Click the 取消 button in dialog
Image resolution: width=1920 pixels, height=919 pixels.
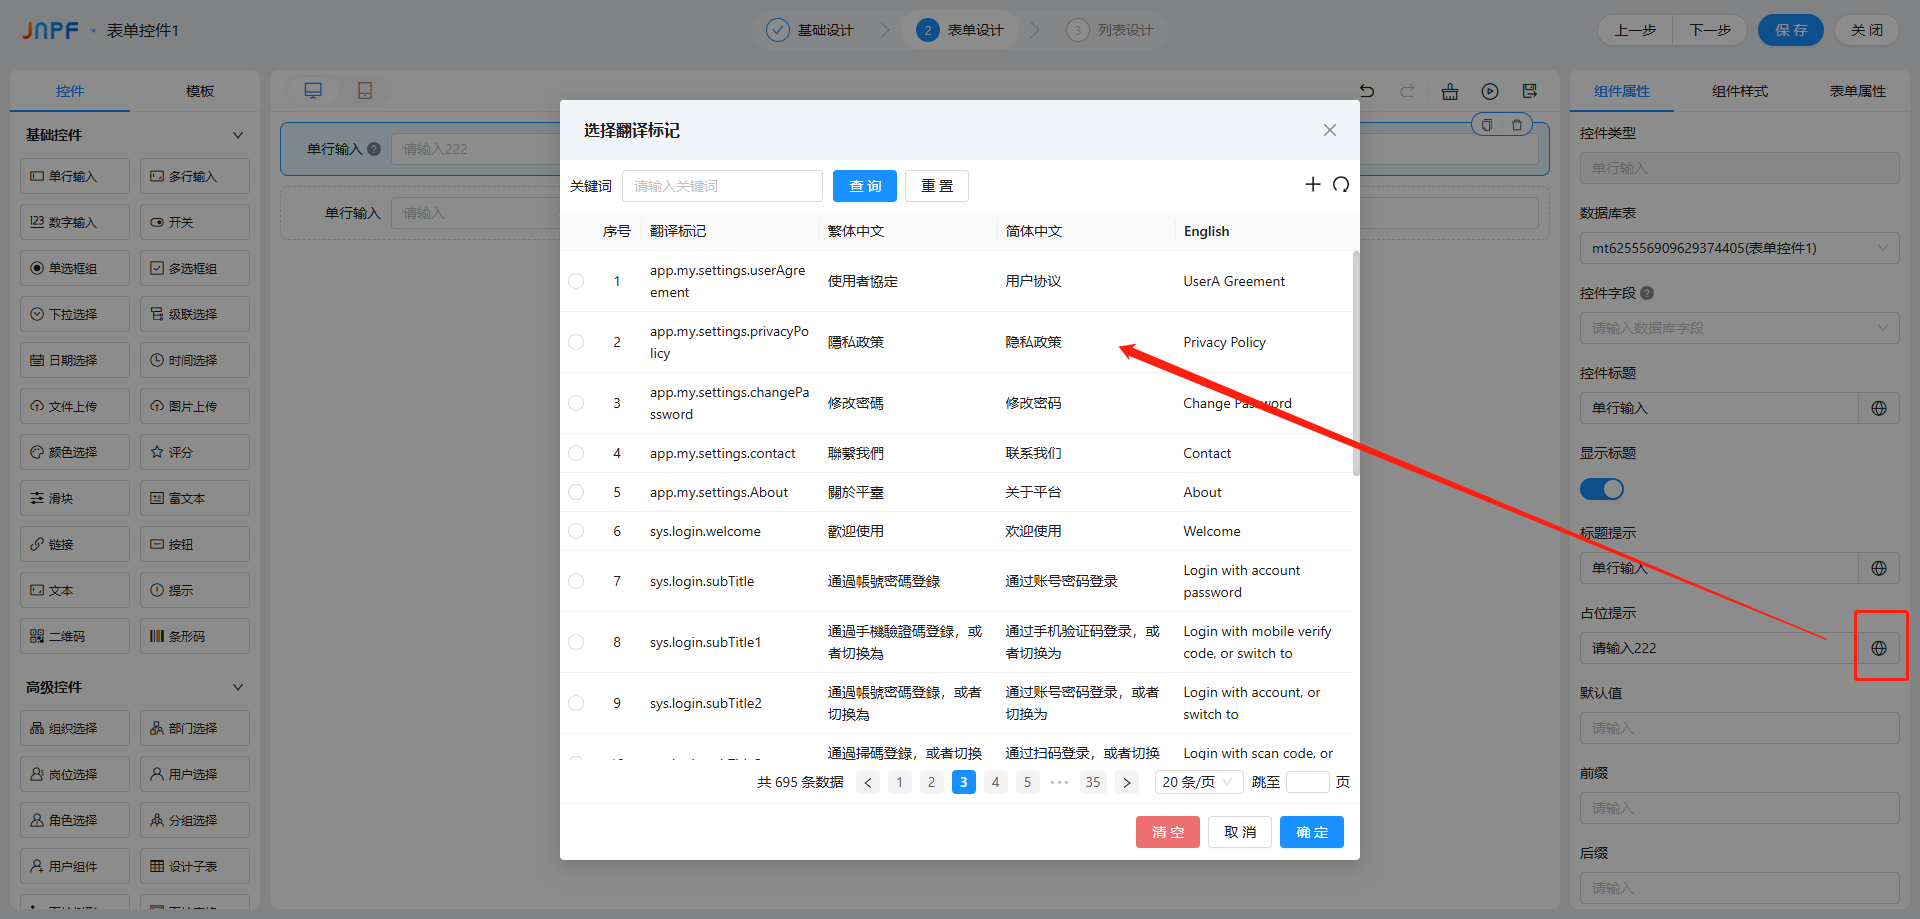point(1240,832)
